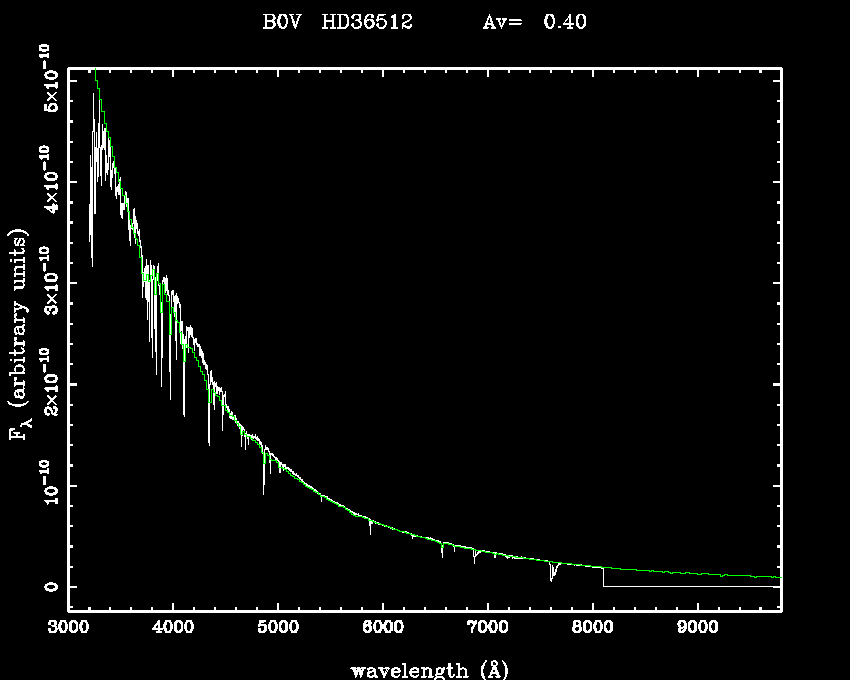Viewport: 850px width, 680px height.
Task: Click the deep absorption line near 4861 Å
Action: pos(264,480)
